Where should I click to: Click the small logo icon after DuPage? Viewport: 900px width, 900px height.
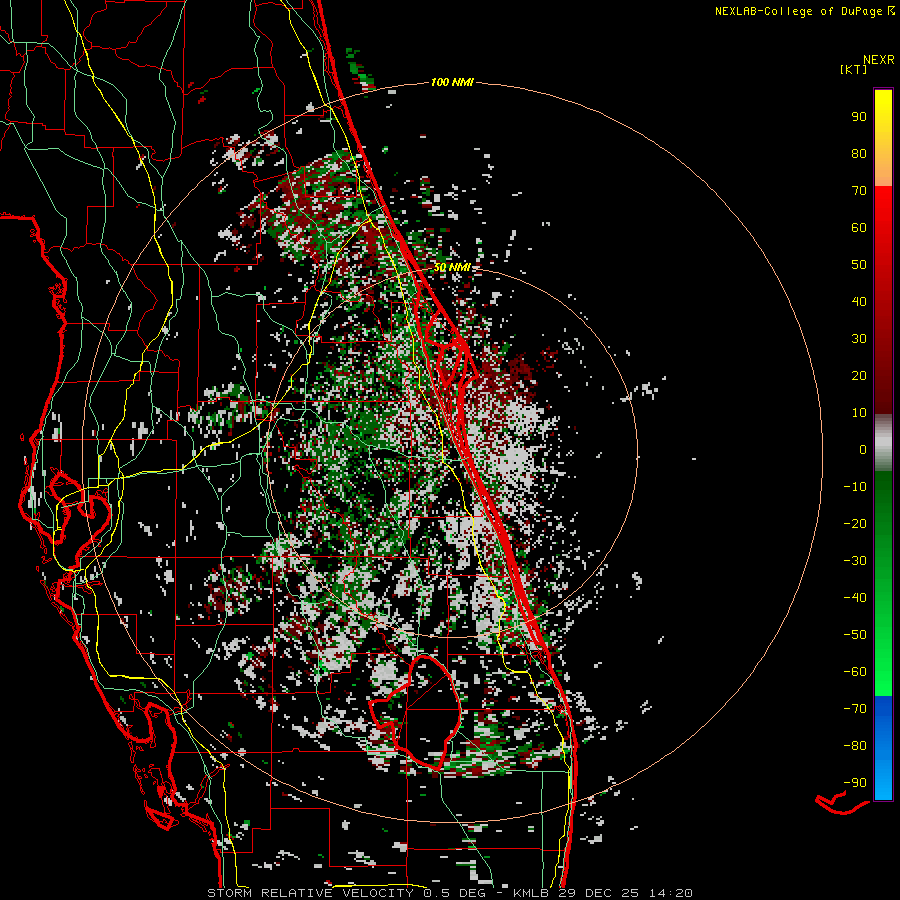pyautogui.click(x=890, y=11)
